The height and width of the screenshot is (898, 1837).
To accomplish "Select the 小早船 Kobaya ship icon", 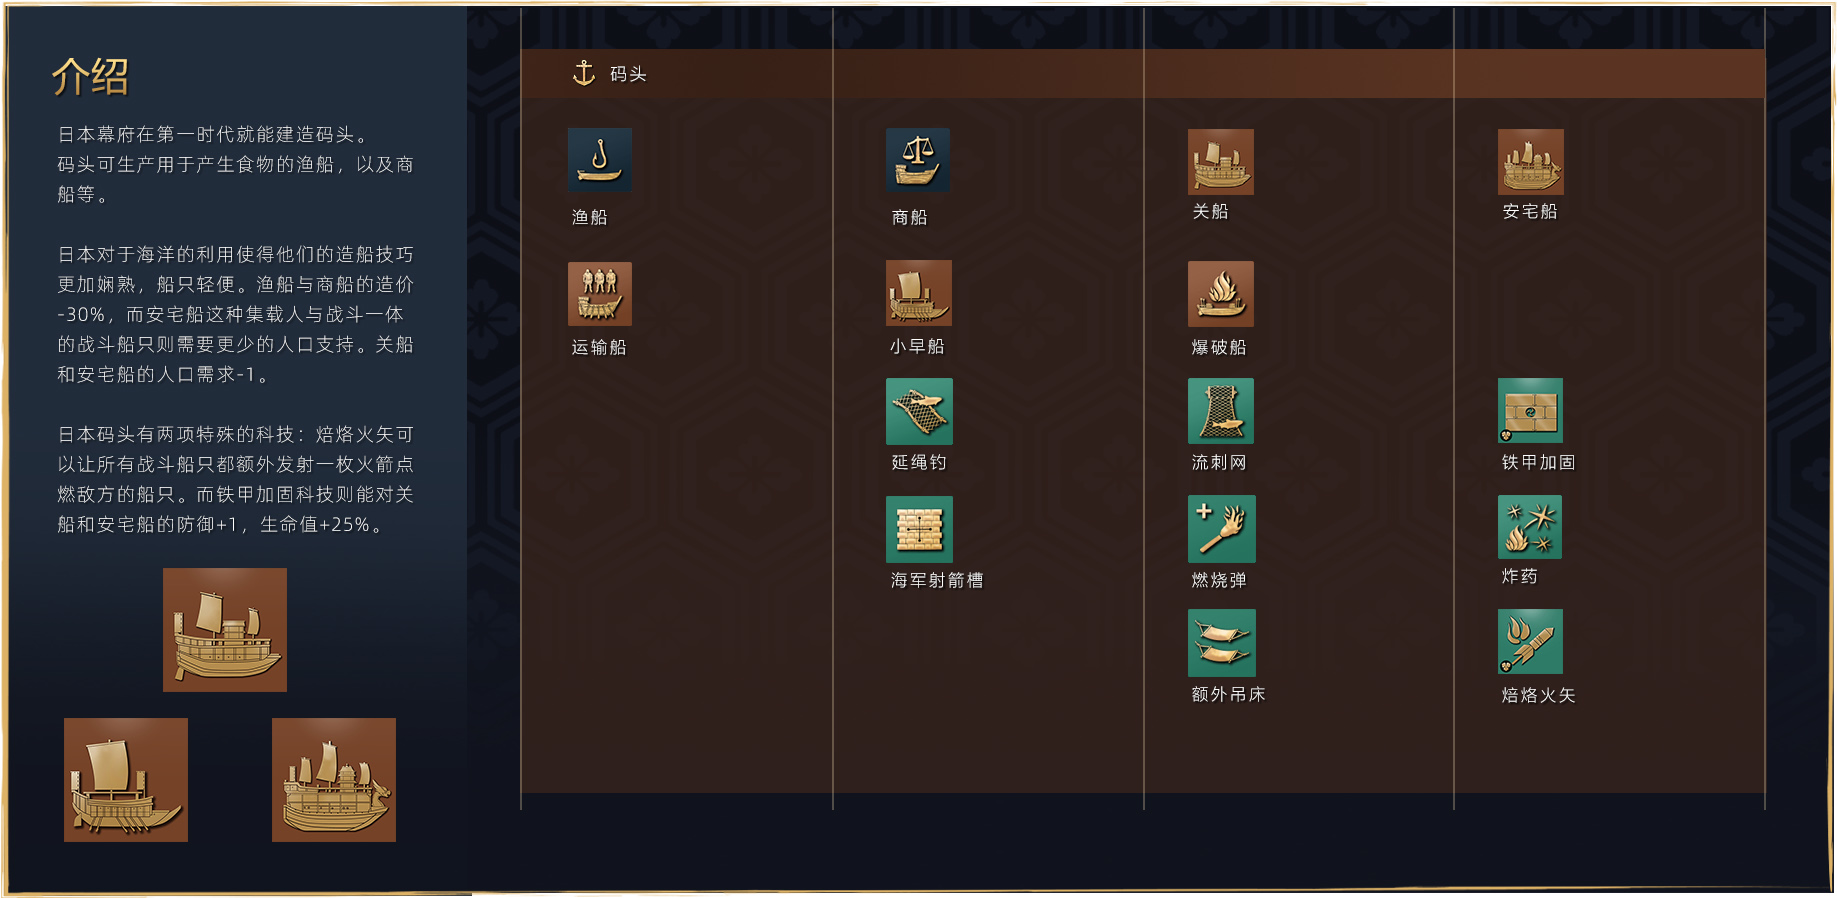I will click(x=918, y=293).
